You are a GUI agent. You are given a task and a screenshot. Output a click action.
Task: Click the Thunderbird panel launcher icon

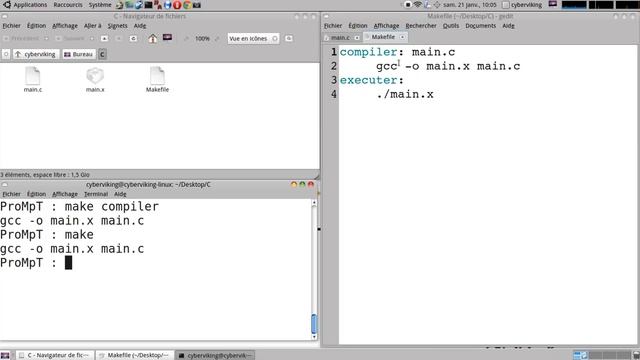pos(139,5)
